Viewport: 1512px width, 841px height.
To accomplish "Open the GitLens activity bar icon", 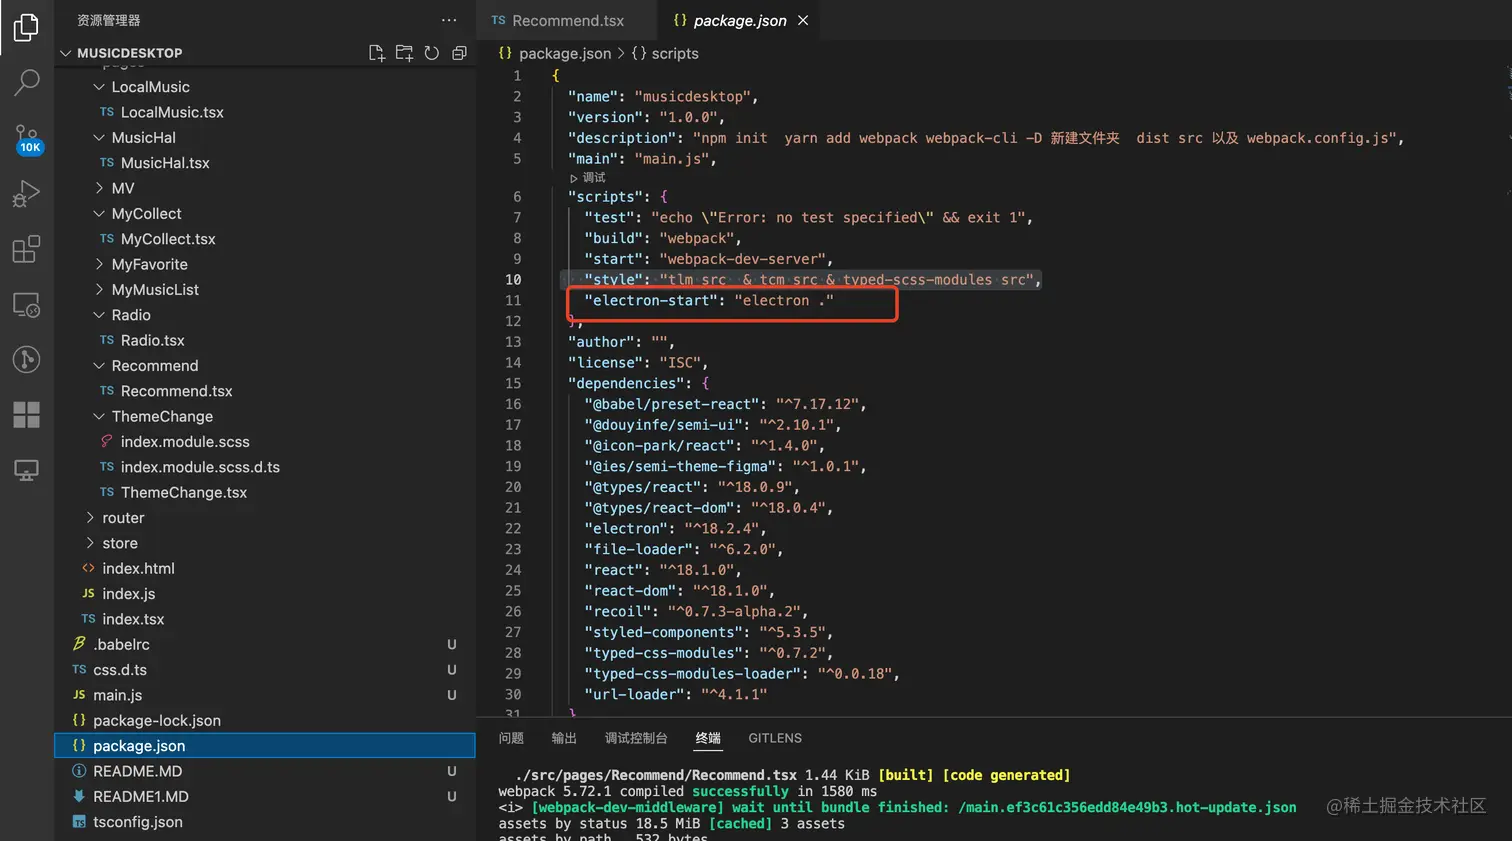I will coord(26,359).
